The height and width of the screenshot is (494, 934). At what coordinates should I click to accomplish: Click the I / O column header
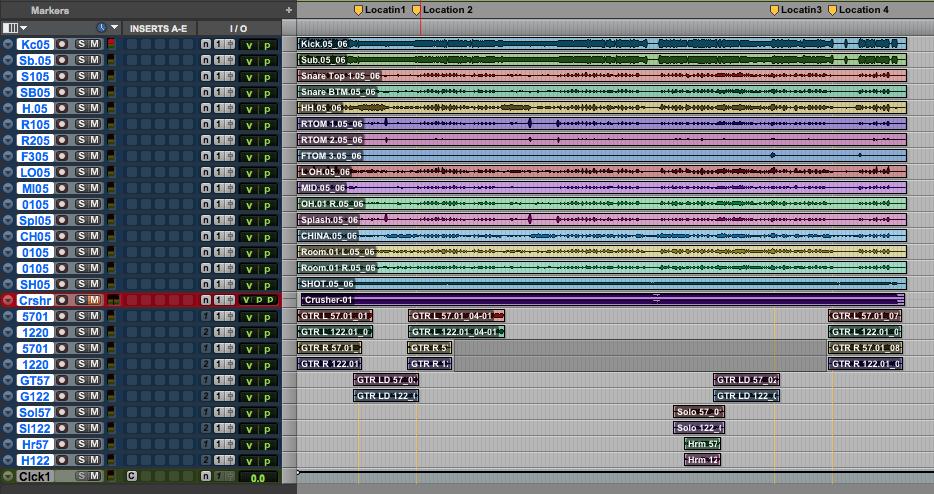tap(238, 28)
